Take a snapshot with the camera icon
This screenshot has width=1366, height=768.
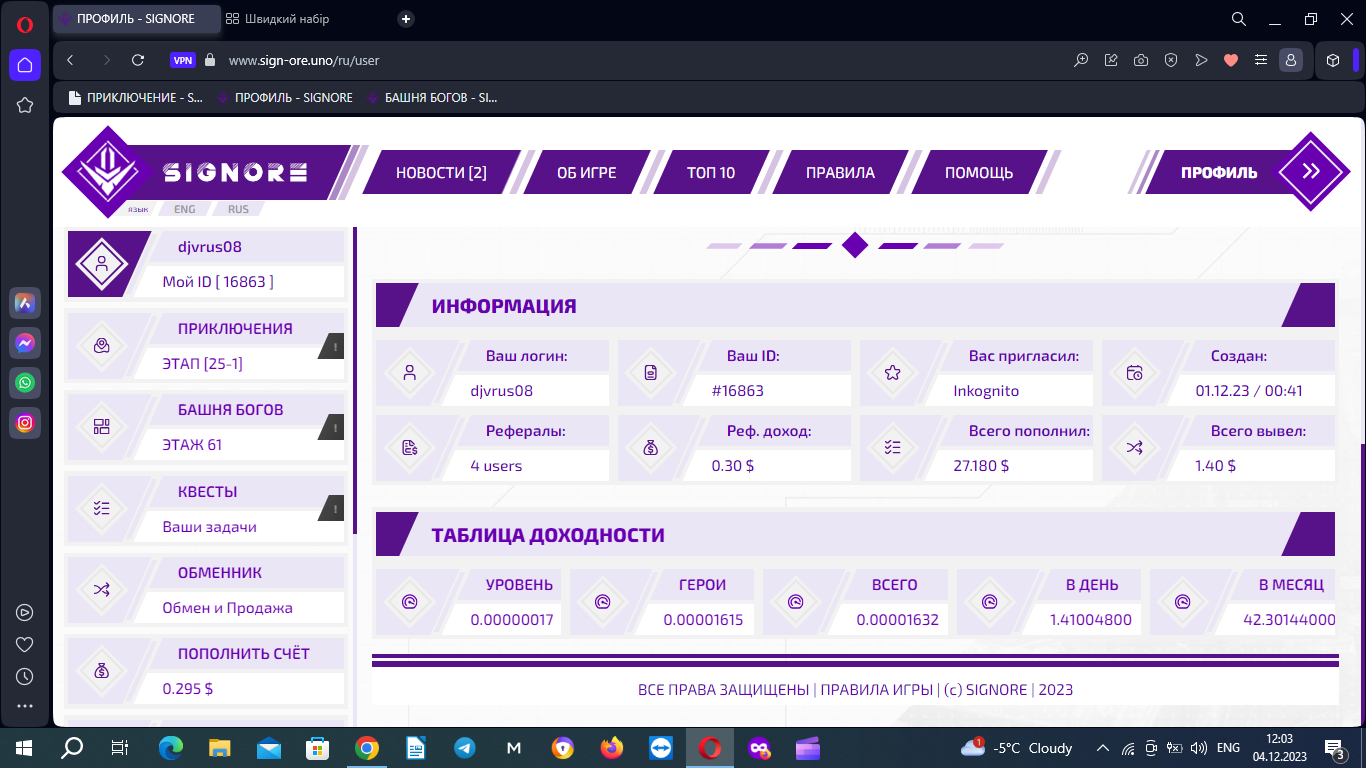coord(1141,60)
